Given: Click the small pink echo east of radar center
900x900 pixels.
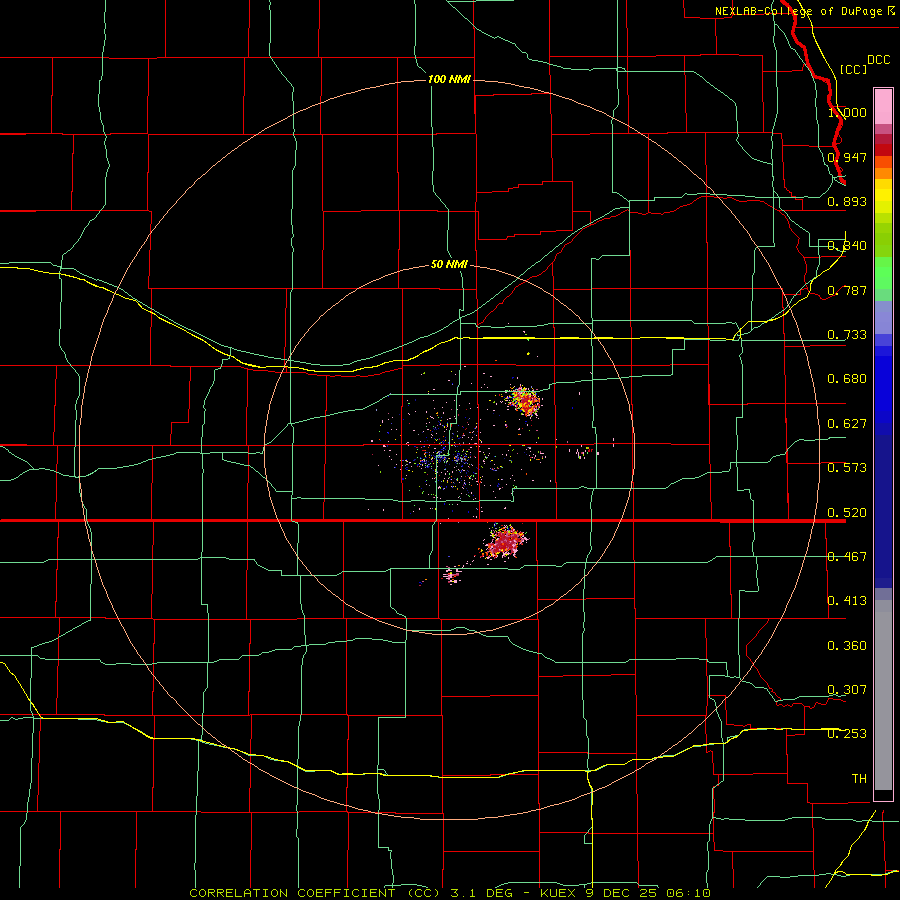Looking at the screenshot, I should (585, 452).
